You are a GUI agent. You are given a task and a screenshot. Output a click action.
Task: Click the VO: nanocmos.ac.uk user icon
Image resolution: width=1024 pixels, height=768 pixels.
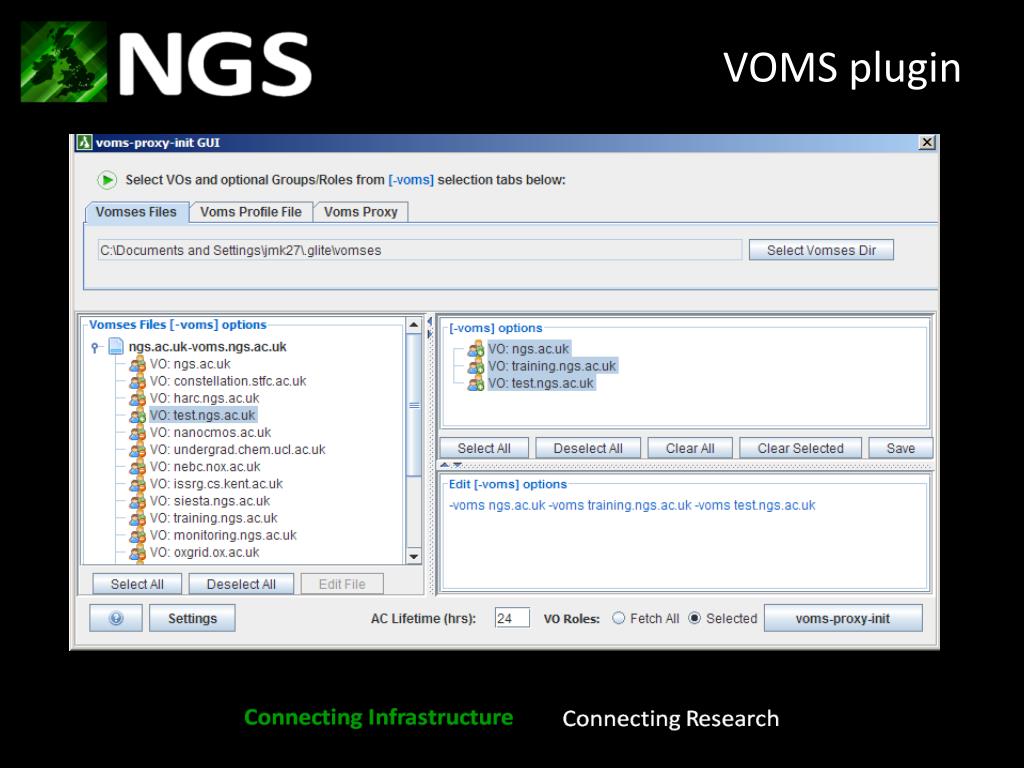pyautogui.click(x=137, y=432)
